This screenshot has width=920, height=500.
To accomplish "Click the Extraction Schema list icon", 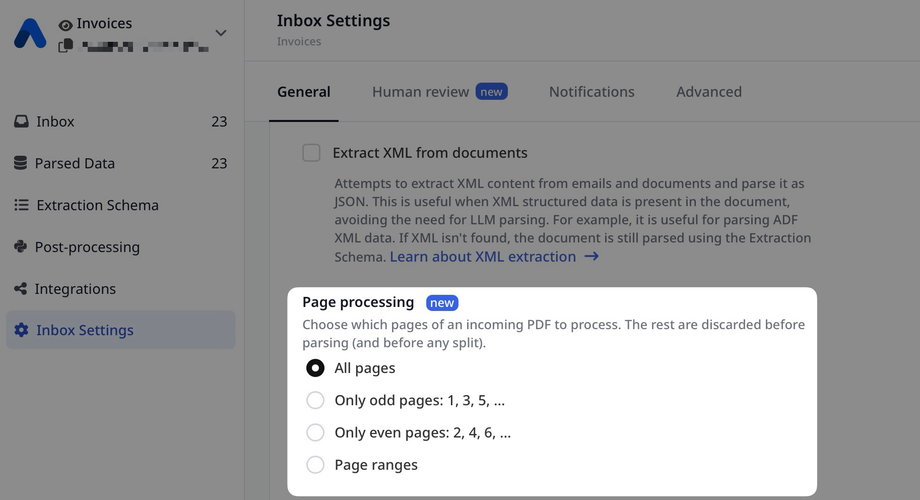I will 21,205.
